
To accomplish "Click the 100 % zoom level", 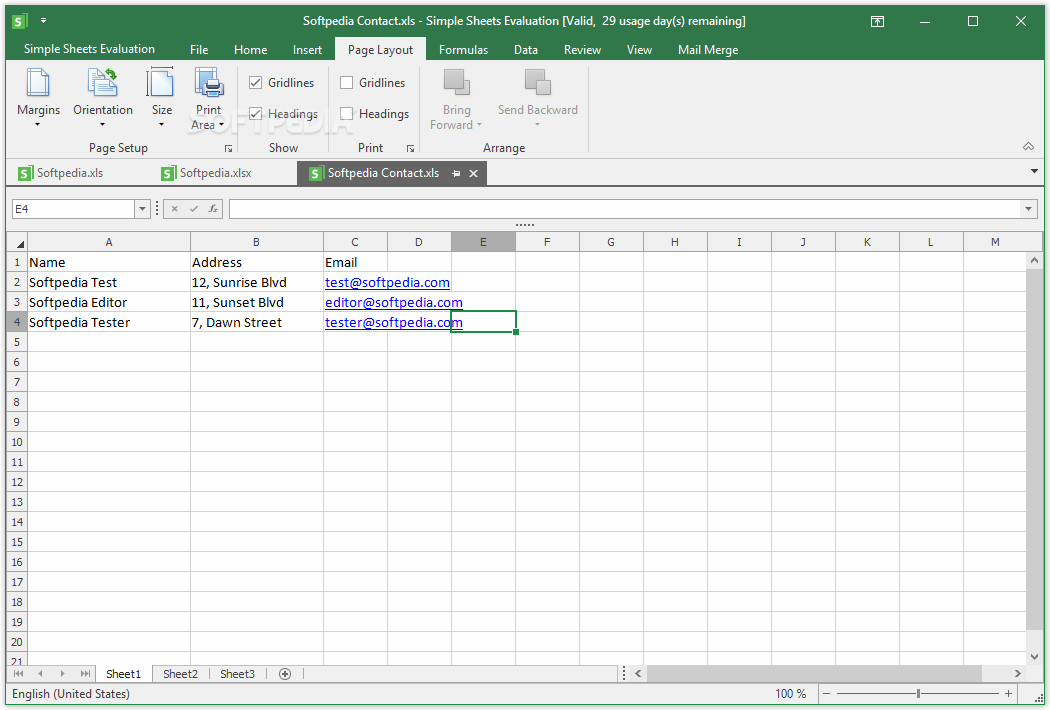I will [790, 694].
